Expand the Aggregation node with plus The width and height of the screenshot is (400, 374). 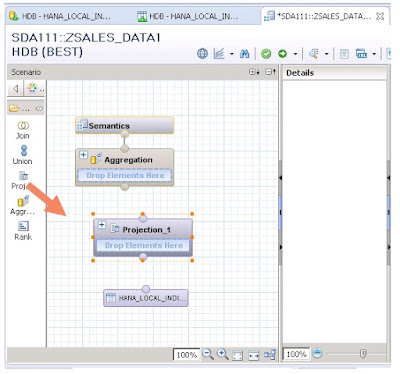83,155
